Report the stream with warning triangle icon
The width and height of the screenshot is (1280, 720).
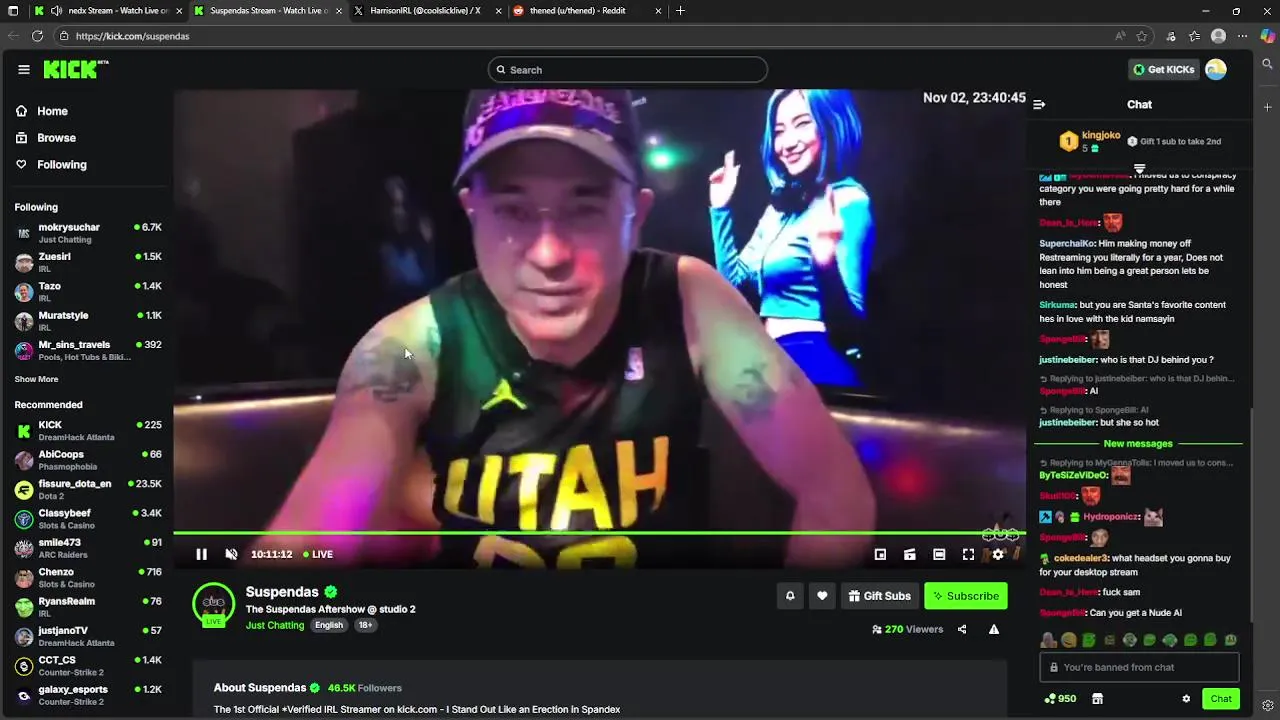click(x=994, y=629)
